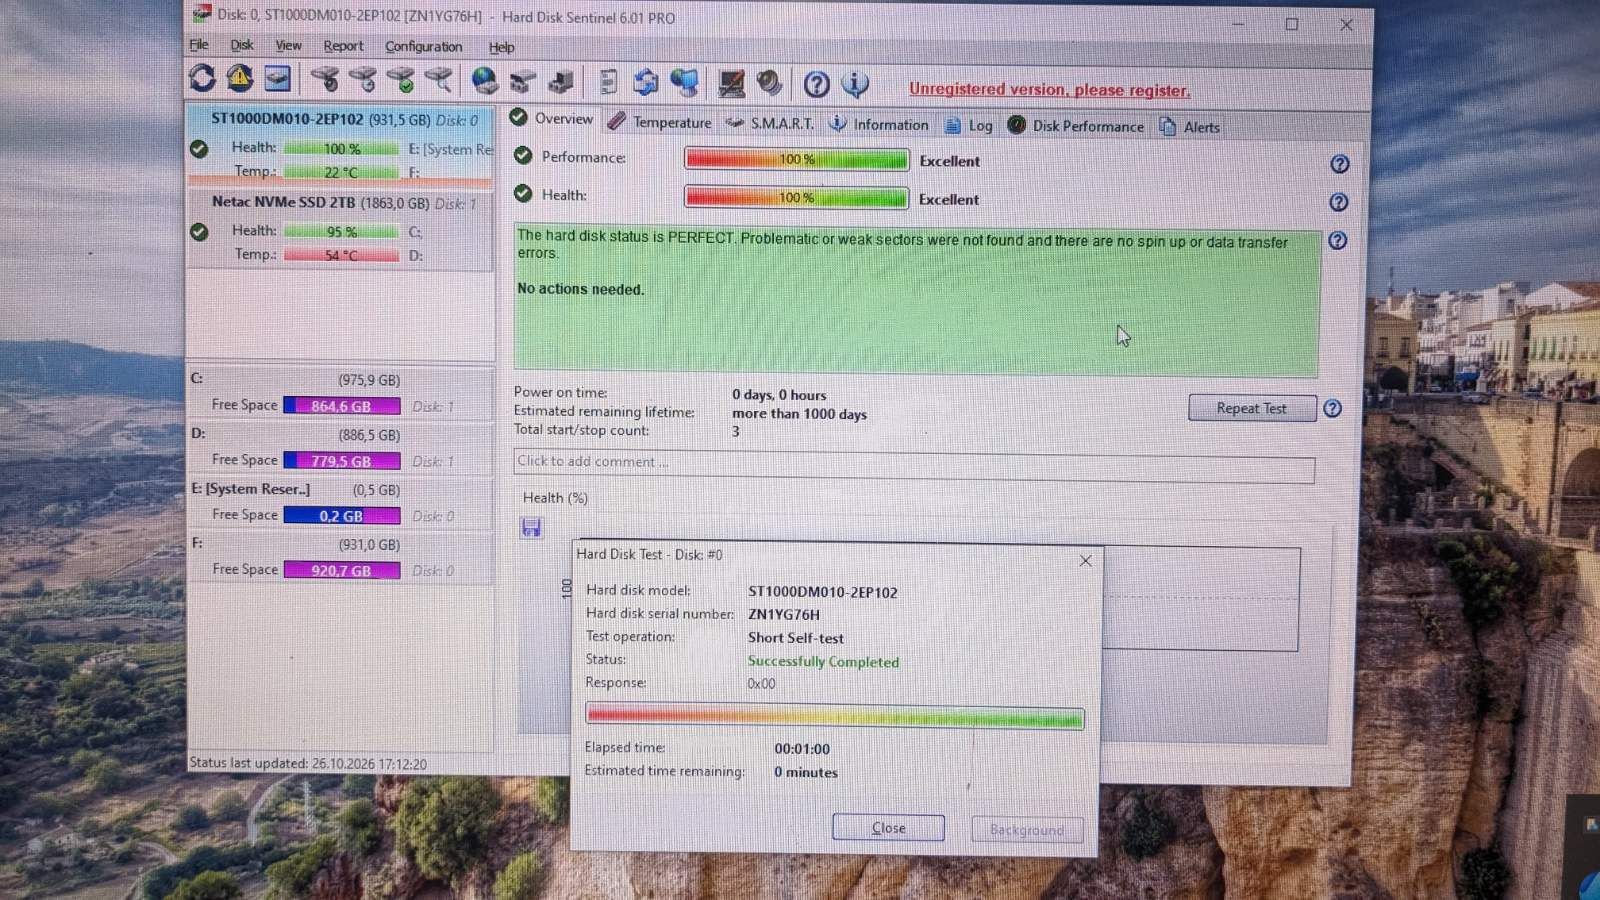Screen dimensions: 1600x900
Task: Open the Report menu
Action: pyautogui.click(x=343, y=46)
